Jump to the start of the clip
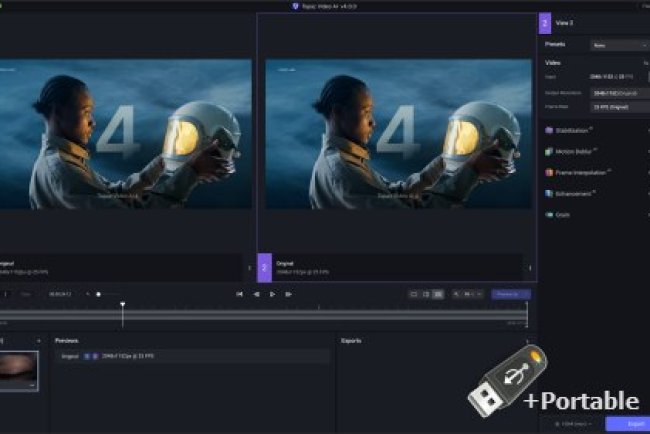650x434 pixels. (239, 294)
